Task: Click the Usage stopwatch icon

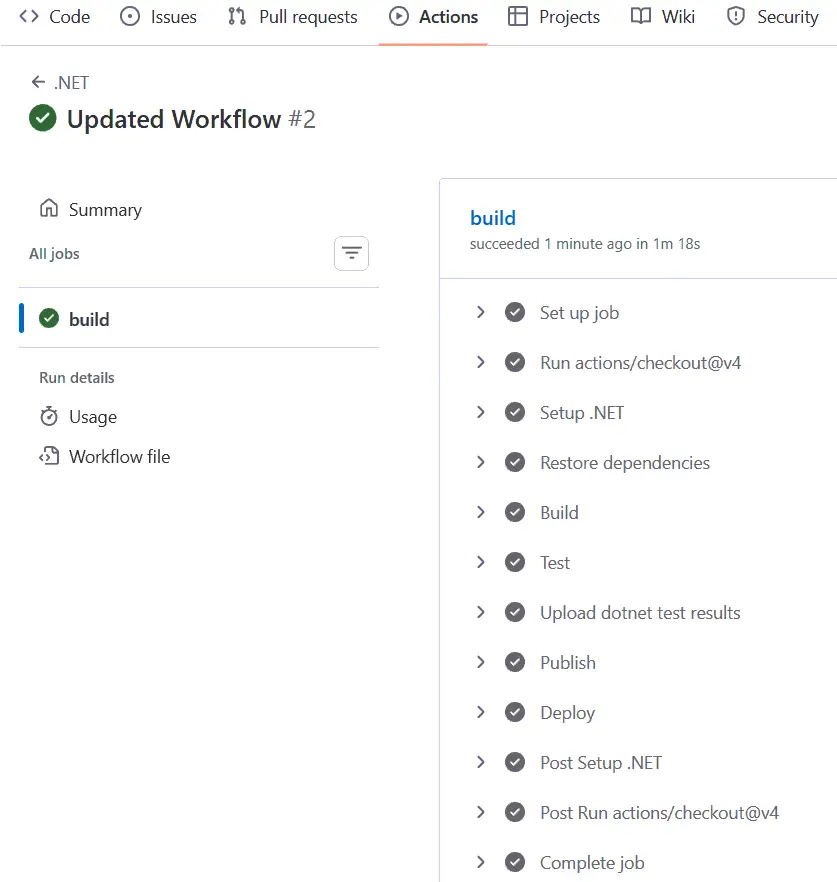Action: coord(48,416)
